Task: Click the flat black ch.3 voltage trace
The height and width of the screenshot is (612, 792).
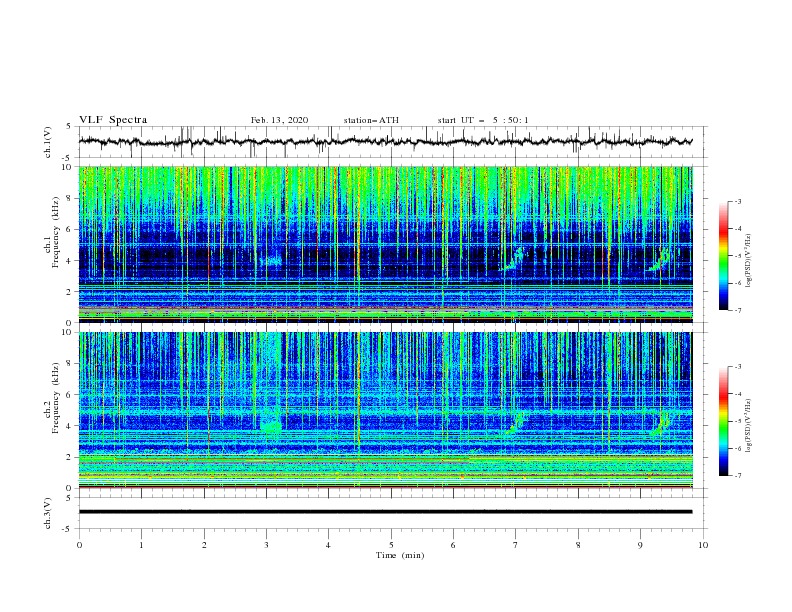Action: pyautogui.click(x=385, y=512)
